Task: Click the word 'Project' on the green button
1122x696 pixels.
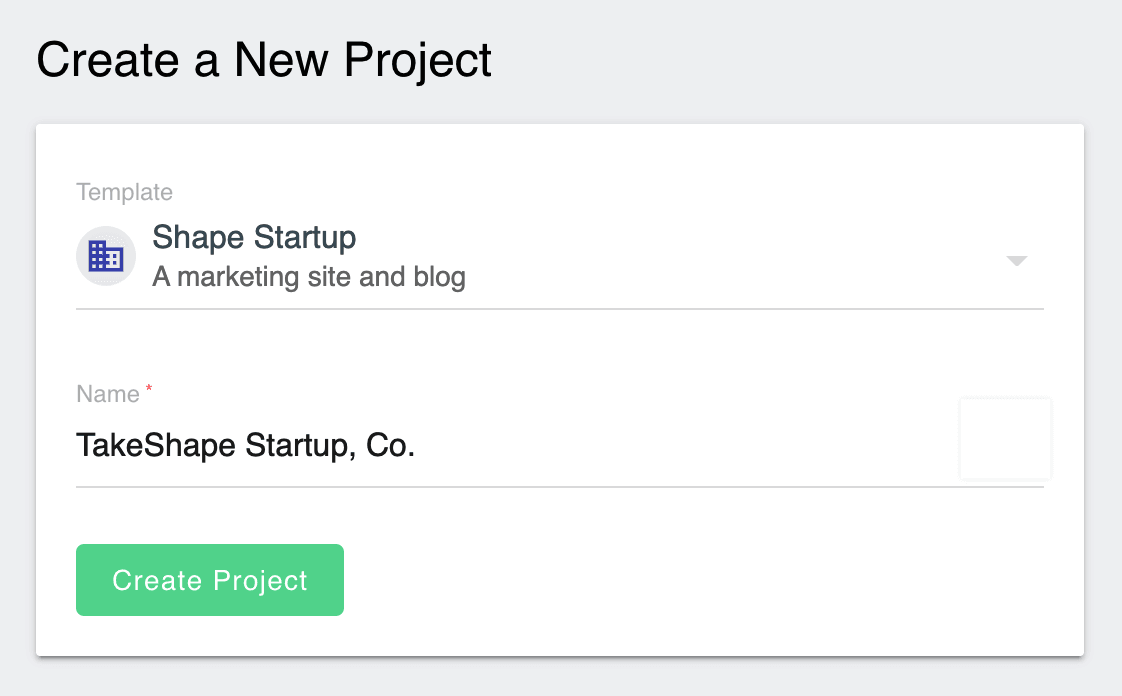Action: 260,581
